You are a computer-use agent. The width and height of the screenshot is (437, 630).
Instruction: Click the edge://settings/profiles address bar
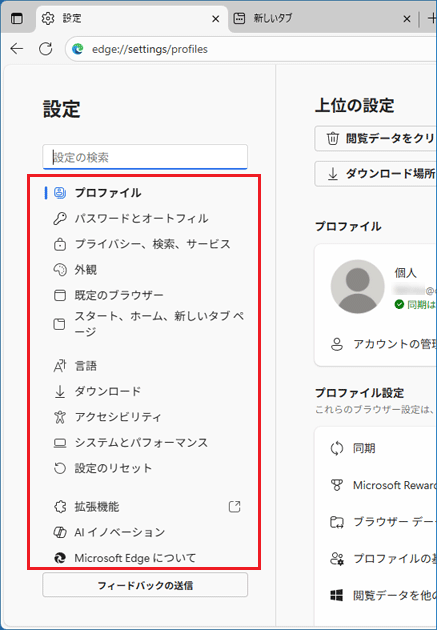pos(251,49)
